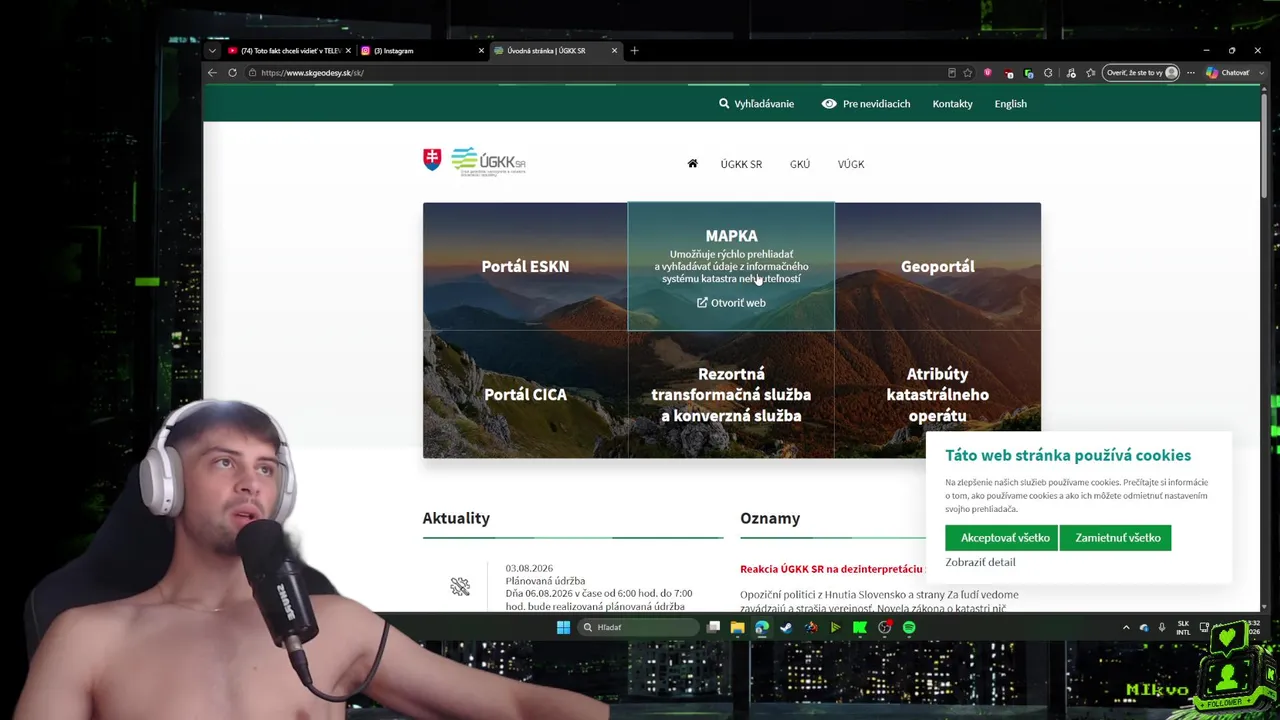The height and width of the screenshot is (720, 1280).
Task: Go back with the browser back arrow
Action: (x=212, y=72)
